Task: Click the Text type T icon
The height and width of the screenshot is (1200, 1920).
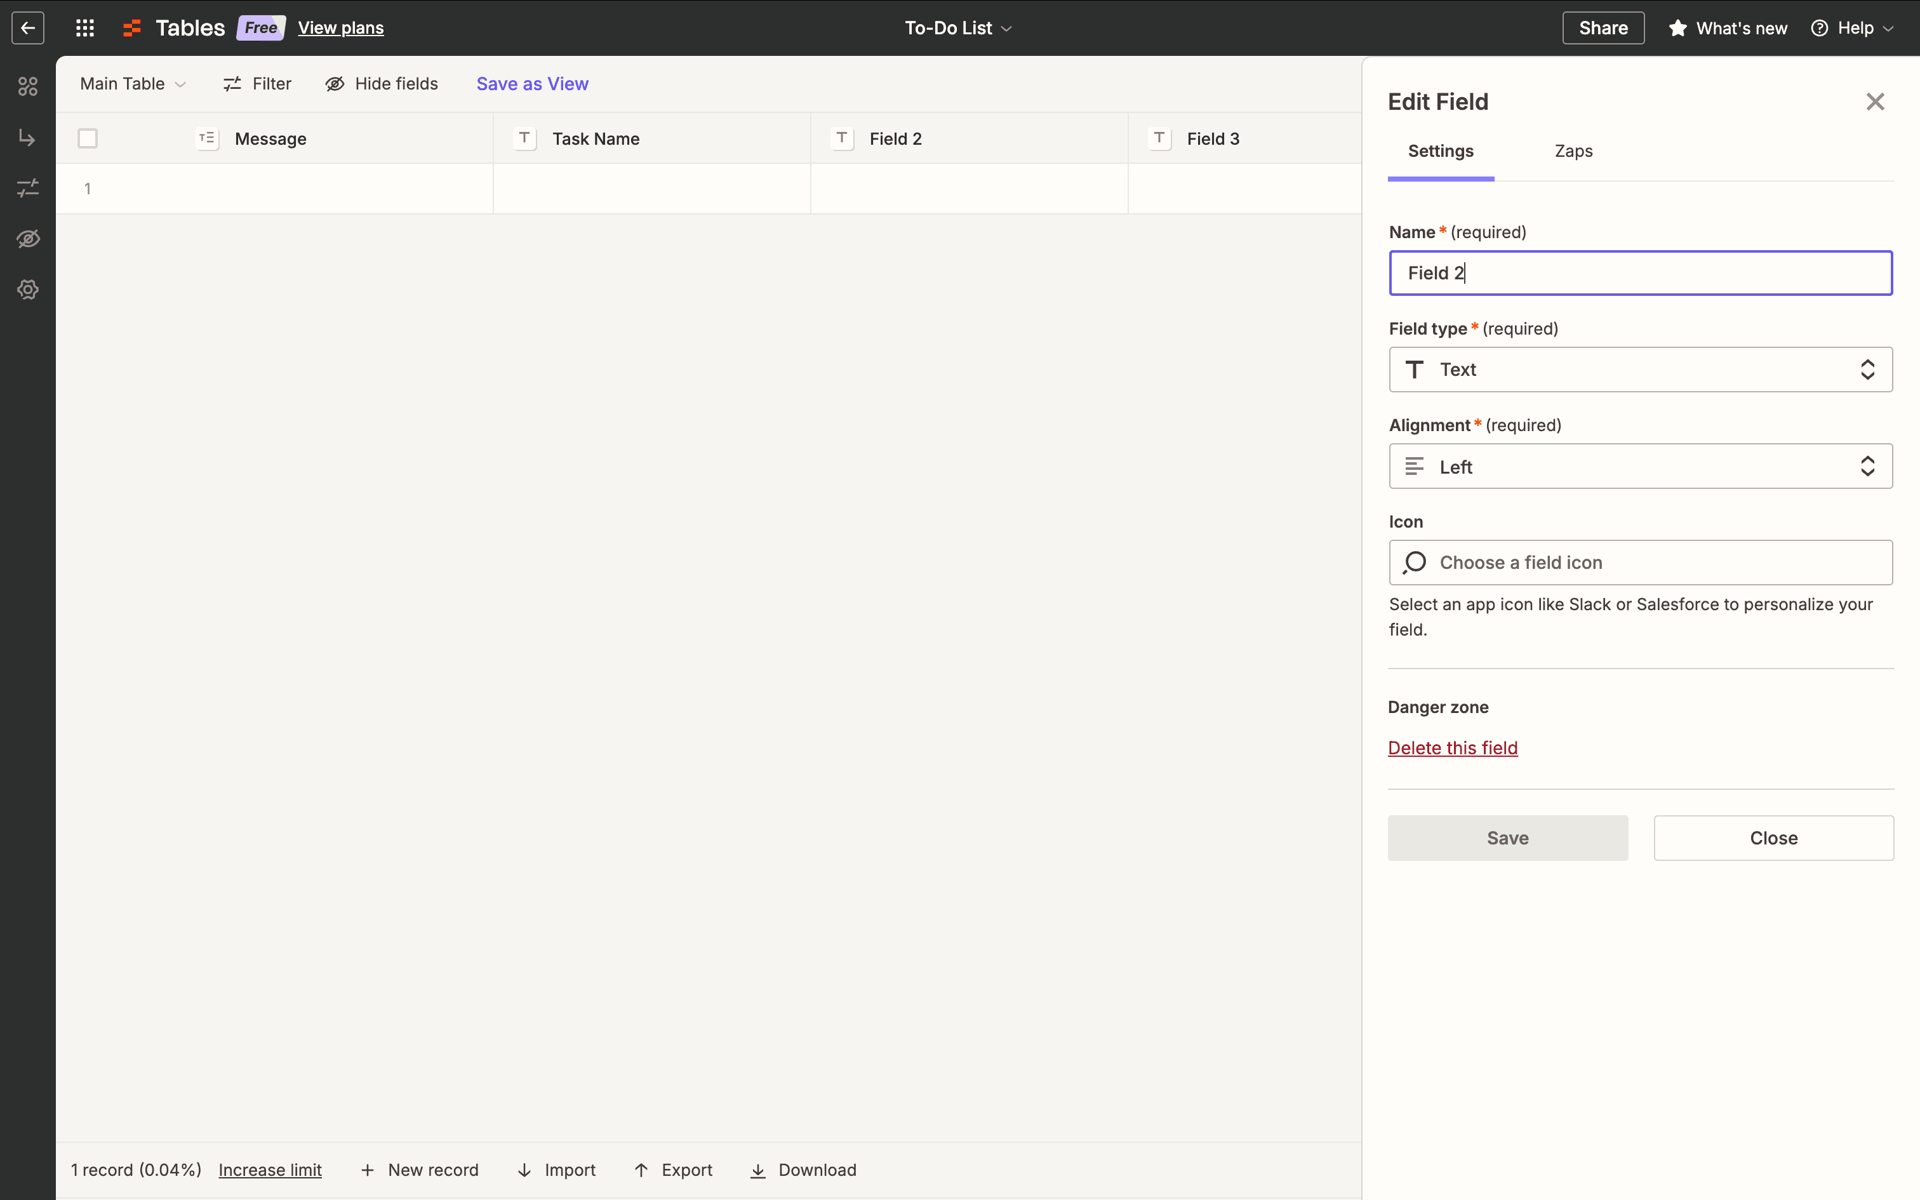Action: [1414, 370]
